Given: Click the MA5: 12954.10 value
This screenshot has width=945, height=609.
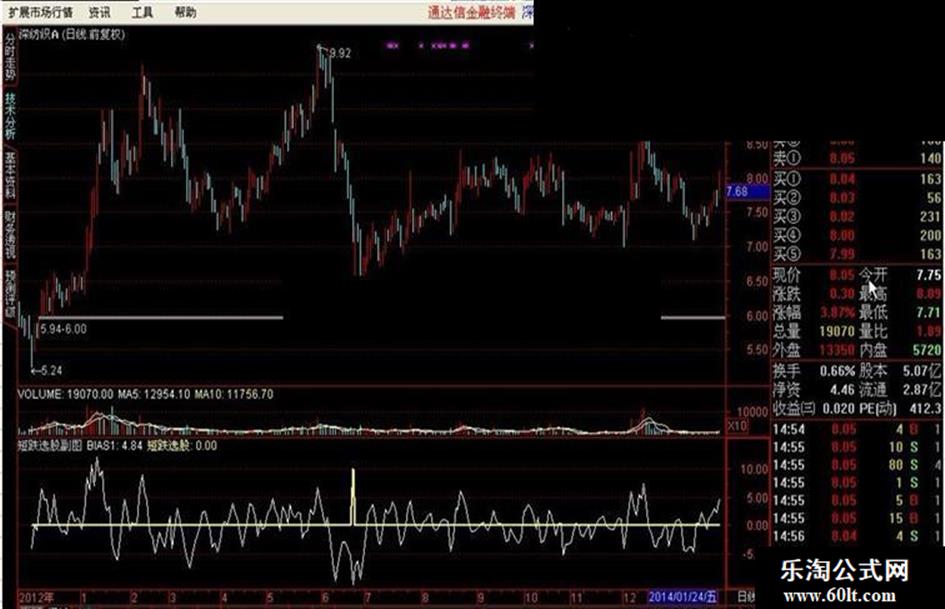Looking at the screenshot, I should [154, 394].
